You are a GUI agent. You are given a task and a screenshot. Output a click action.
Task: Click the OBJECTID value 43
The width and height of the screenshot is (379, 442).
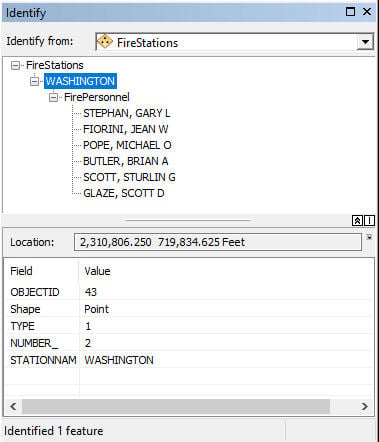point(91,292)
